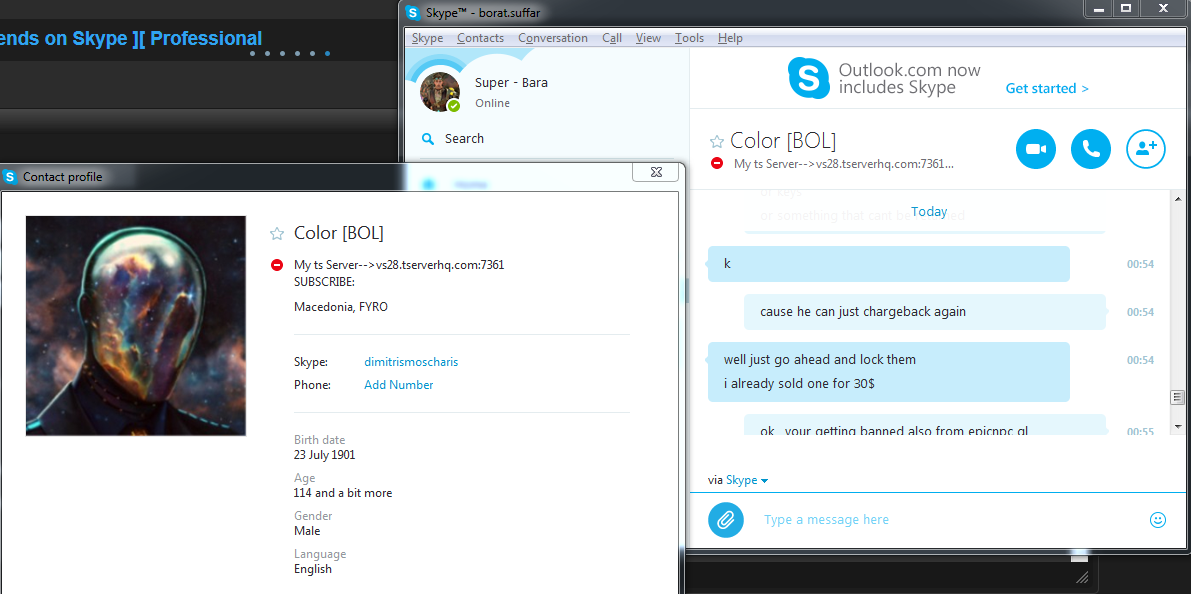Image resolution: width=1191 pixels, height=594 pixels.
Task: Minimize the Skype main window
Action: 1097,8
